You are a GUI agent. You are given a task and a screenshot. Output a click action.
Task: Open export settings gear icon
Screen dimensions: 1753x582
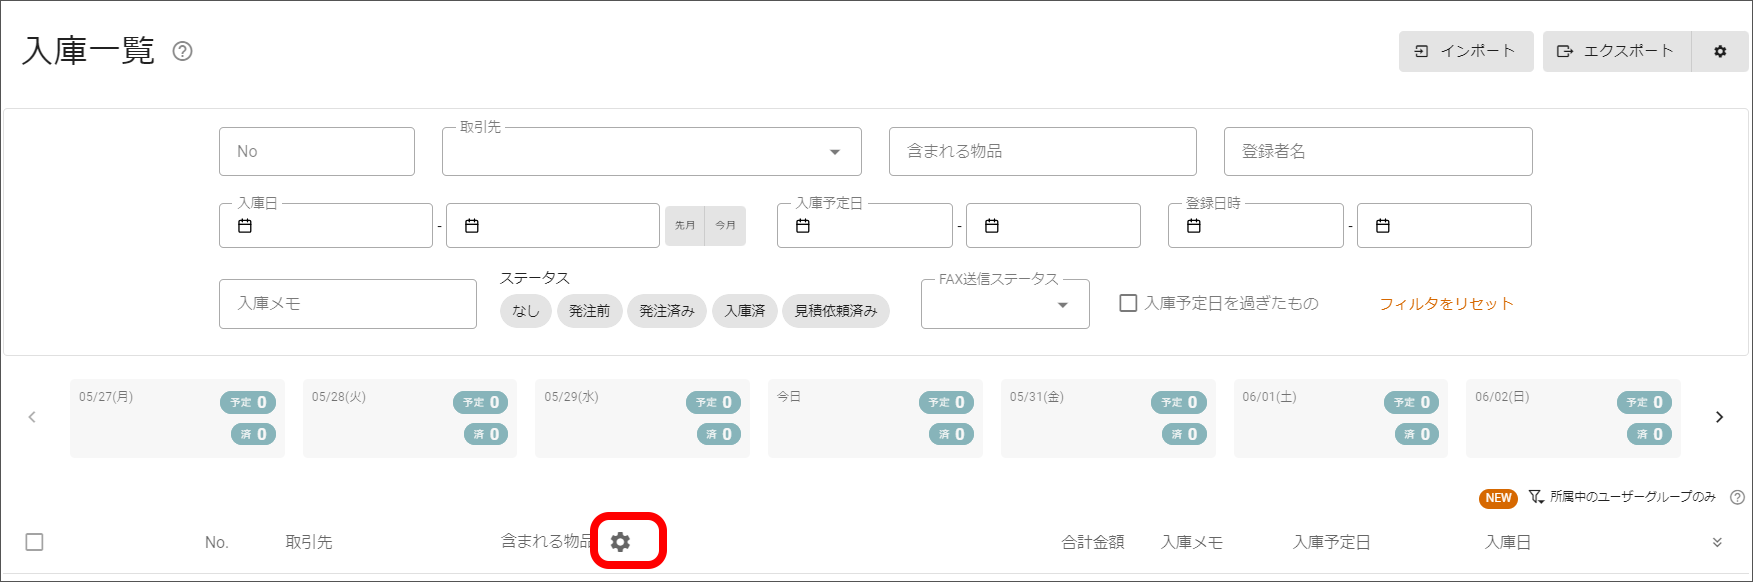click(x=1720, y=51)
